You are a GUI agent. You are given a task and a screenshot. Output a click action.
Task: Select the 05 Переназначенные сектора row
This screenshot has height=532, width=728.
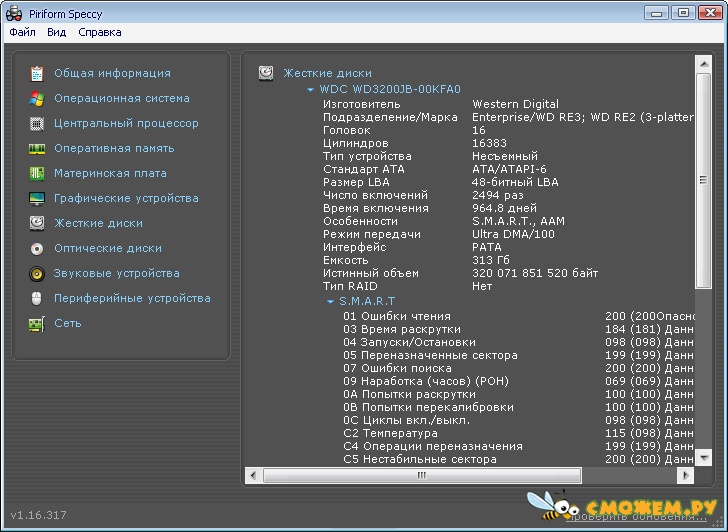point(518,356)
